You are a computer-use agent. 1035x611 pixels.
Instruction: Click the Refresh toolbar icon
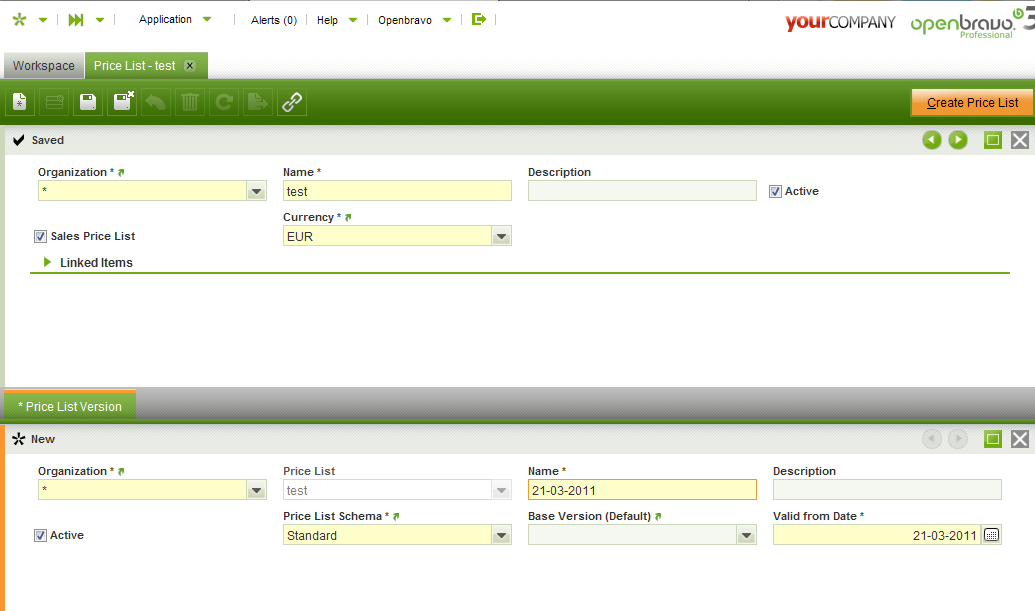click(x=224, y=102)
